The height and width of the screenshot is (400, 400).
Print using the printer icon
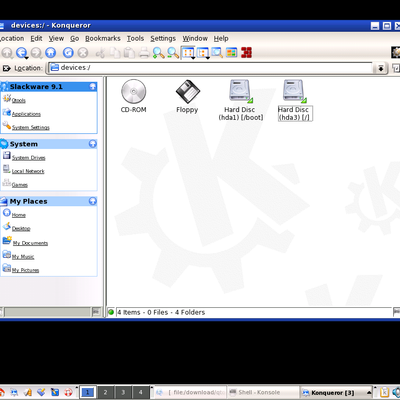[x=144, y=53]
